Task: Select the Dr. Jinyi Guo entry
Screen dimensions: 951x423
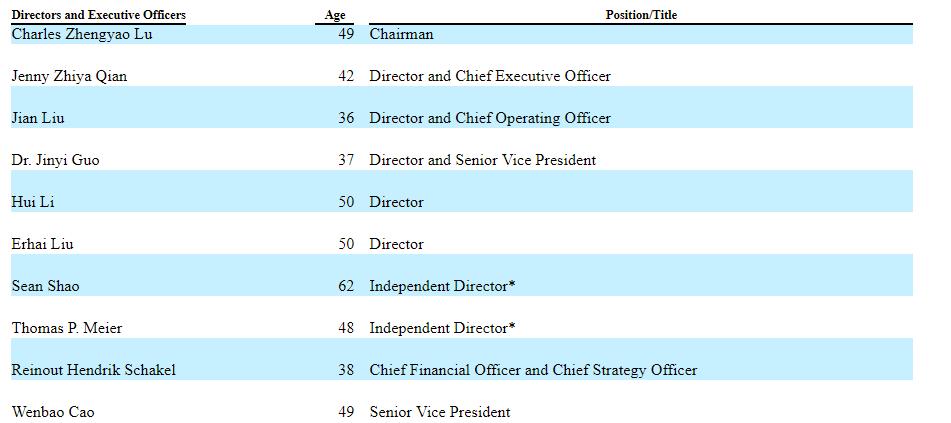Action: [x=55, y=160]
